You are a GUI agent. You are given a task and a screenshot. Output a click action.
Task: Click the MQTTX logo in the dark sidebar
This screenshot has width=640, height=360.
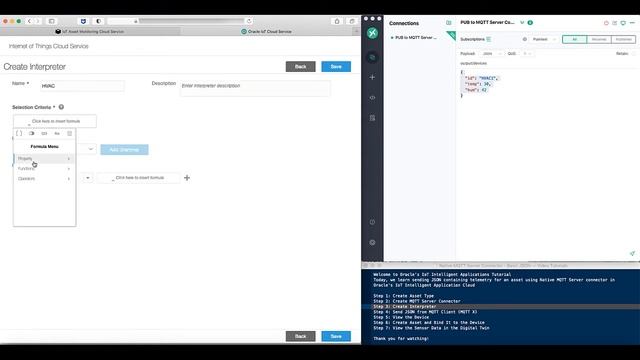point(372,33)
